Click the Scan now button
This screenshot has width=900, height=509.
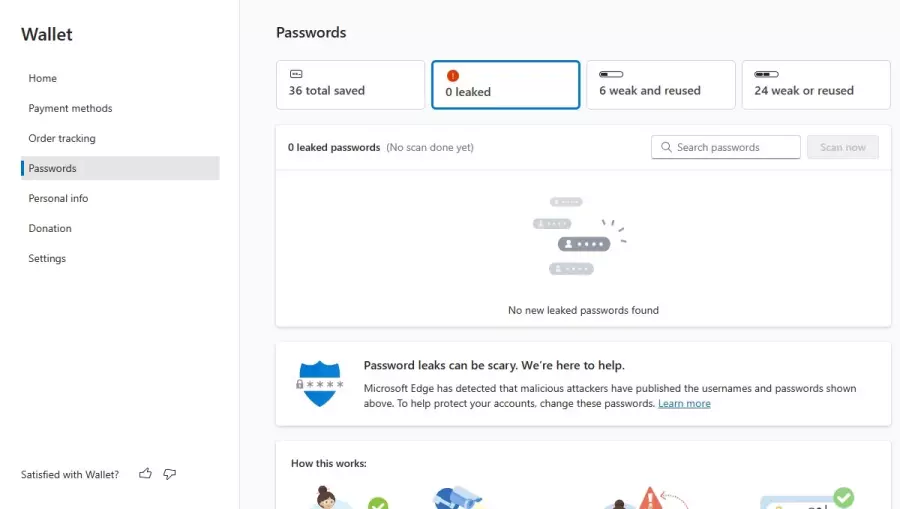(x=843, y=147)
